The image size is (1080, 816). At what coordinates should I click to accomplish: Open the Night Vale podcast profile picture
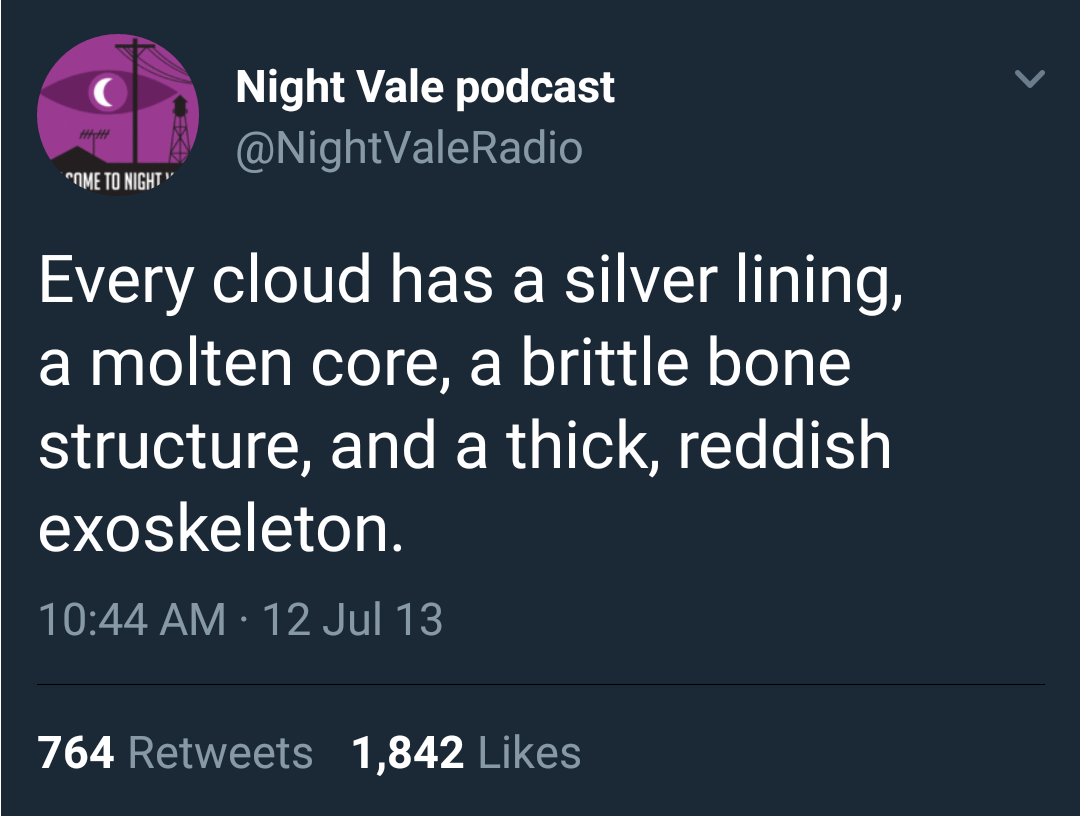(118, 115)
